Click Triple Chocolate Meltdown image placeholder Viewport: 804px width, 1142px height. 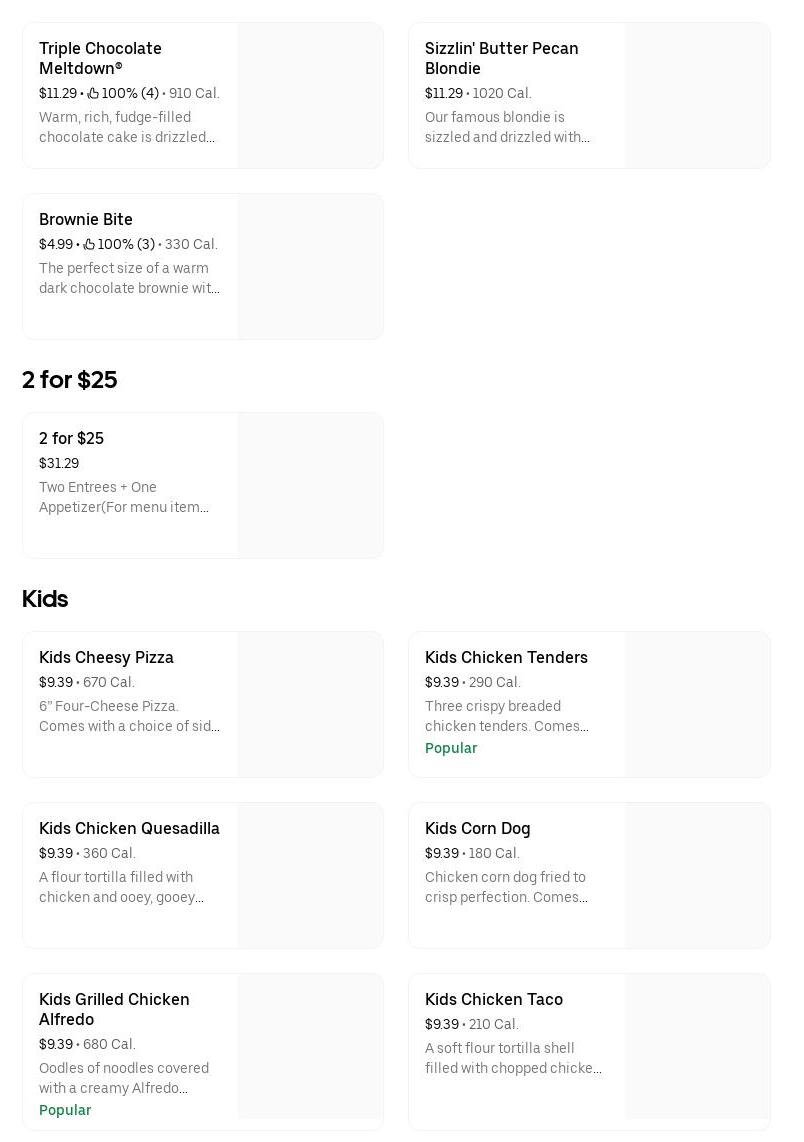pyautogui.click(x=310, y=96)
